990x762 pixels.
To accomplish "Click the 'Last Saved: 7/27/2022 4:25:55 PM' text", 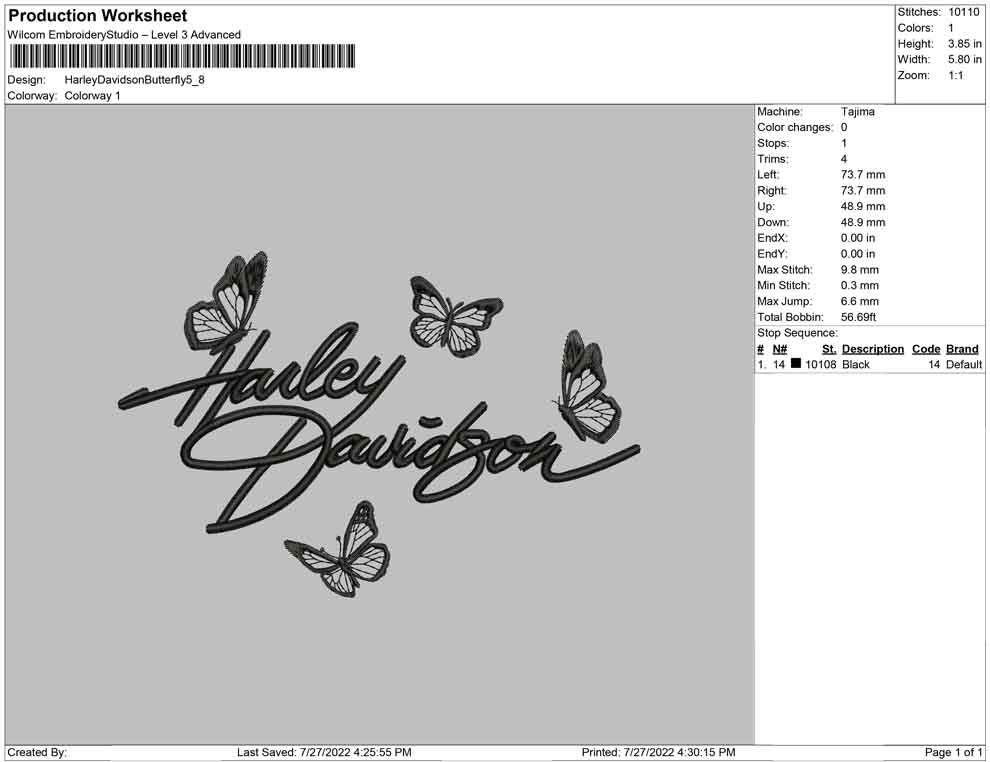I will [x=324, y=753].
